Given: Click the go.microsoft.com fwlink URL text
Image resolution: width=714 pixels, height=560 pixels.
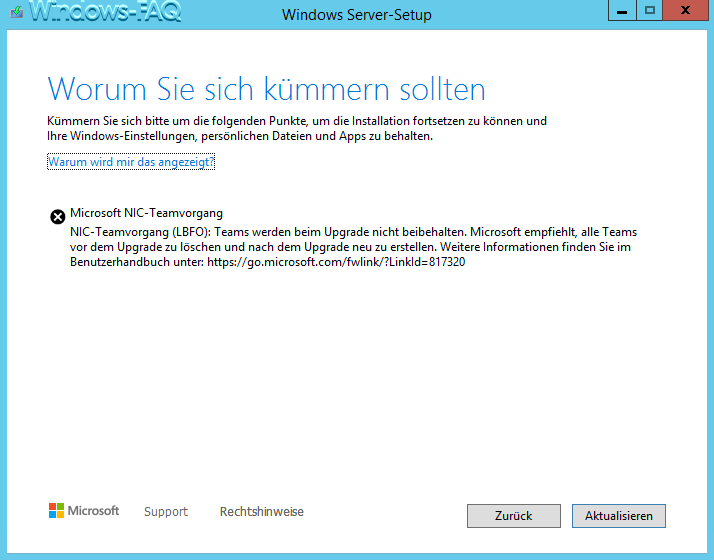Looking at the screenshot, I should click(x=336, y=262).
